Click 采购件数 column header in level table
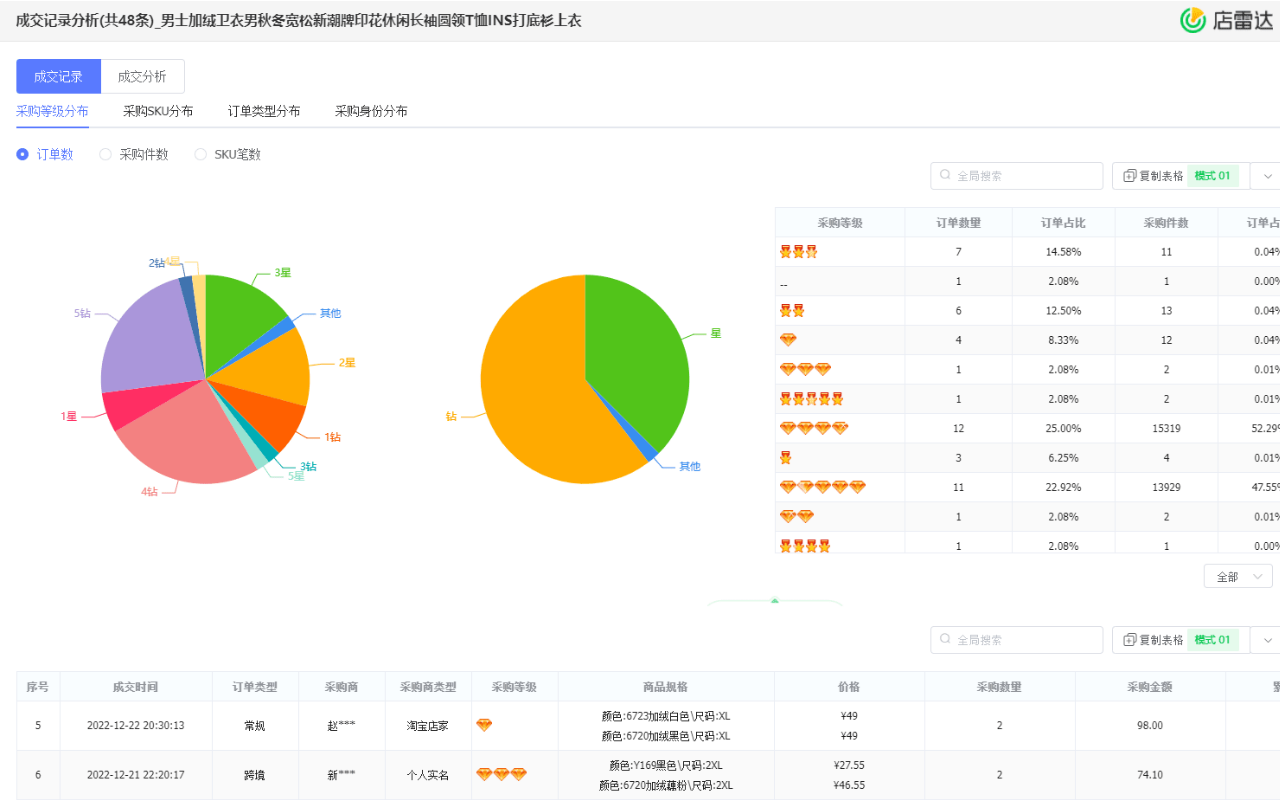The height and width of the screenshot is (800, 1280). [1166, 223]
